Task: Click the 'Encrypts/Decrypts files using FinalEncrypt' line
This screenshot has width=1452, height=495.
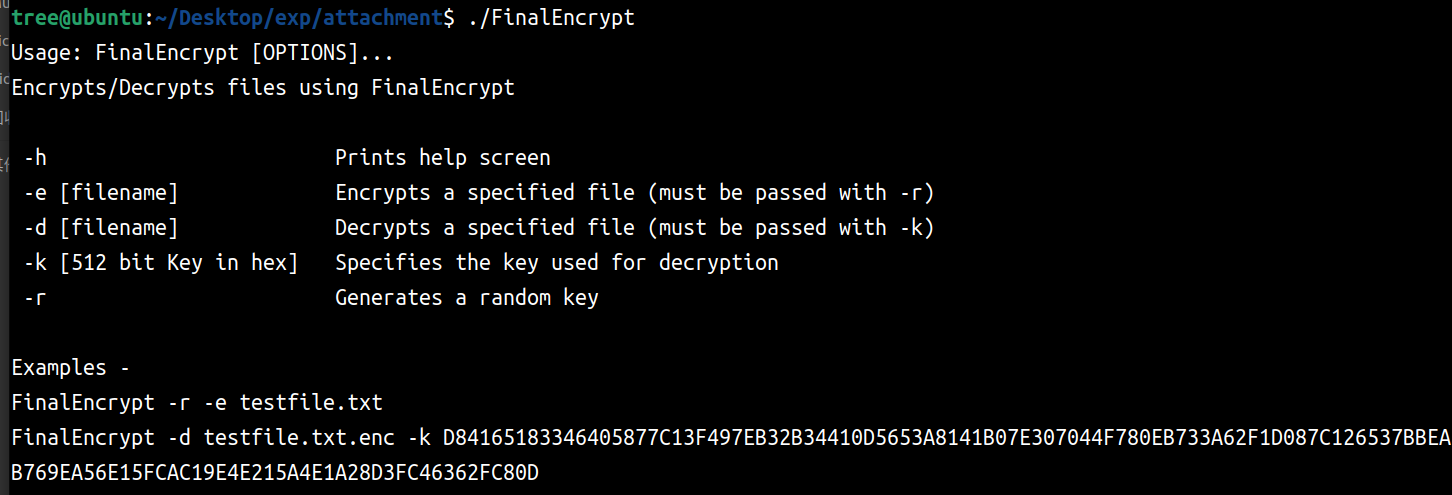Action: [263, 88]
